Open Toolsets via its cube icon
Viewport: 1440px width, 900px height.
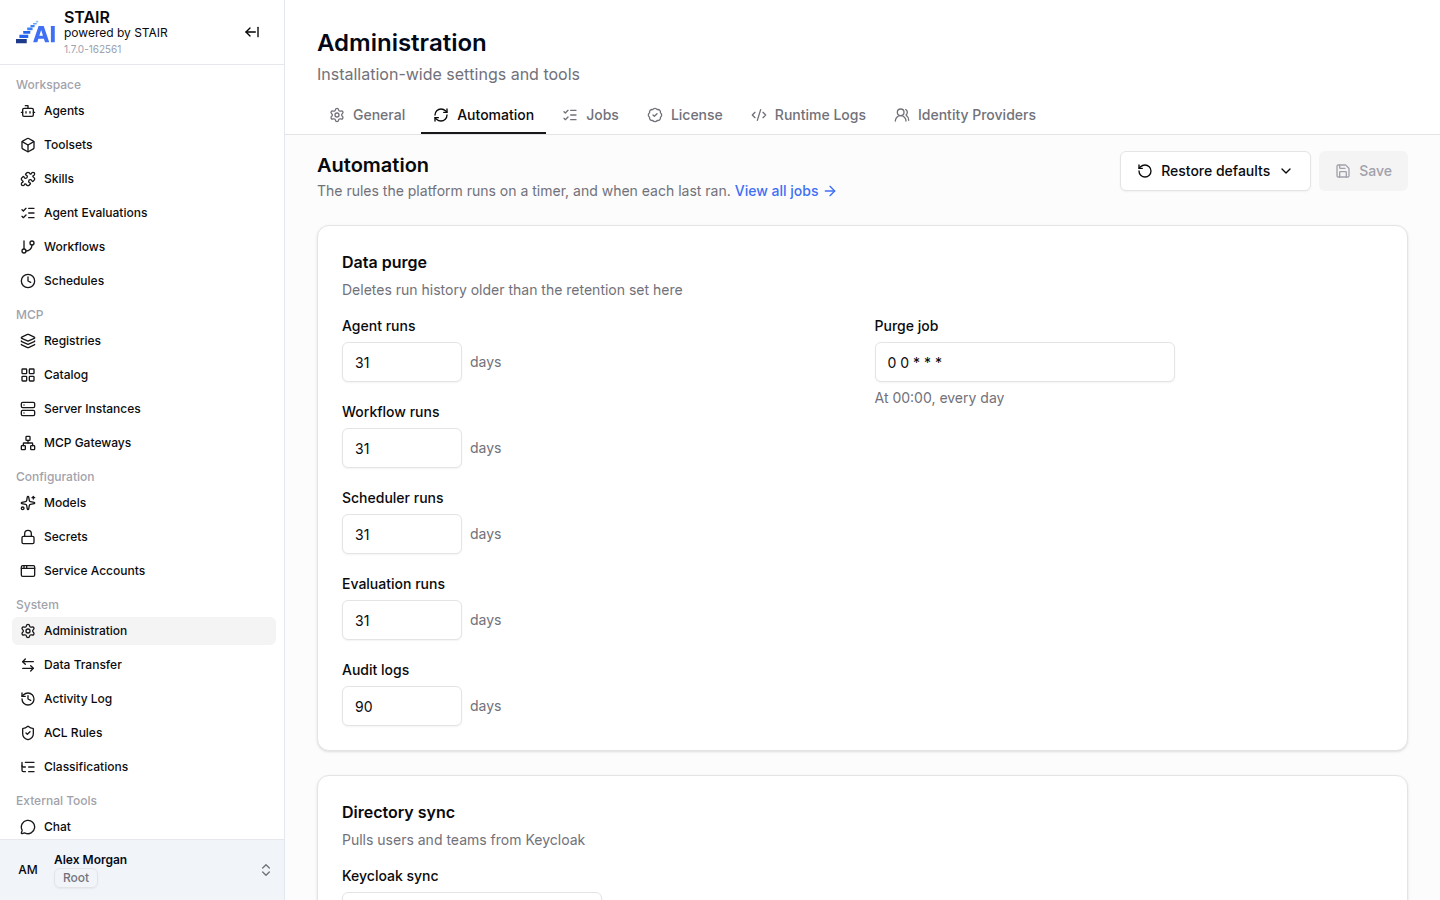coord(28,145)
